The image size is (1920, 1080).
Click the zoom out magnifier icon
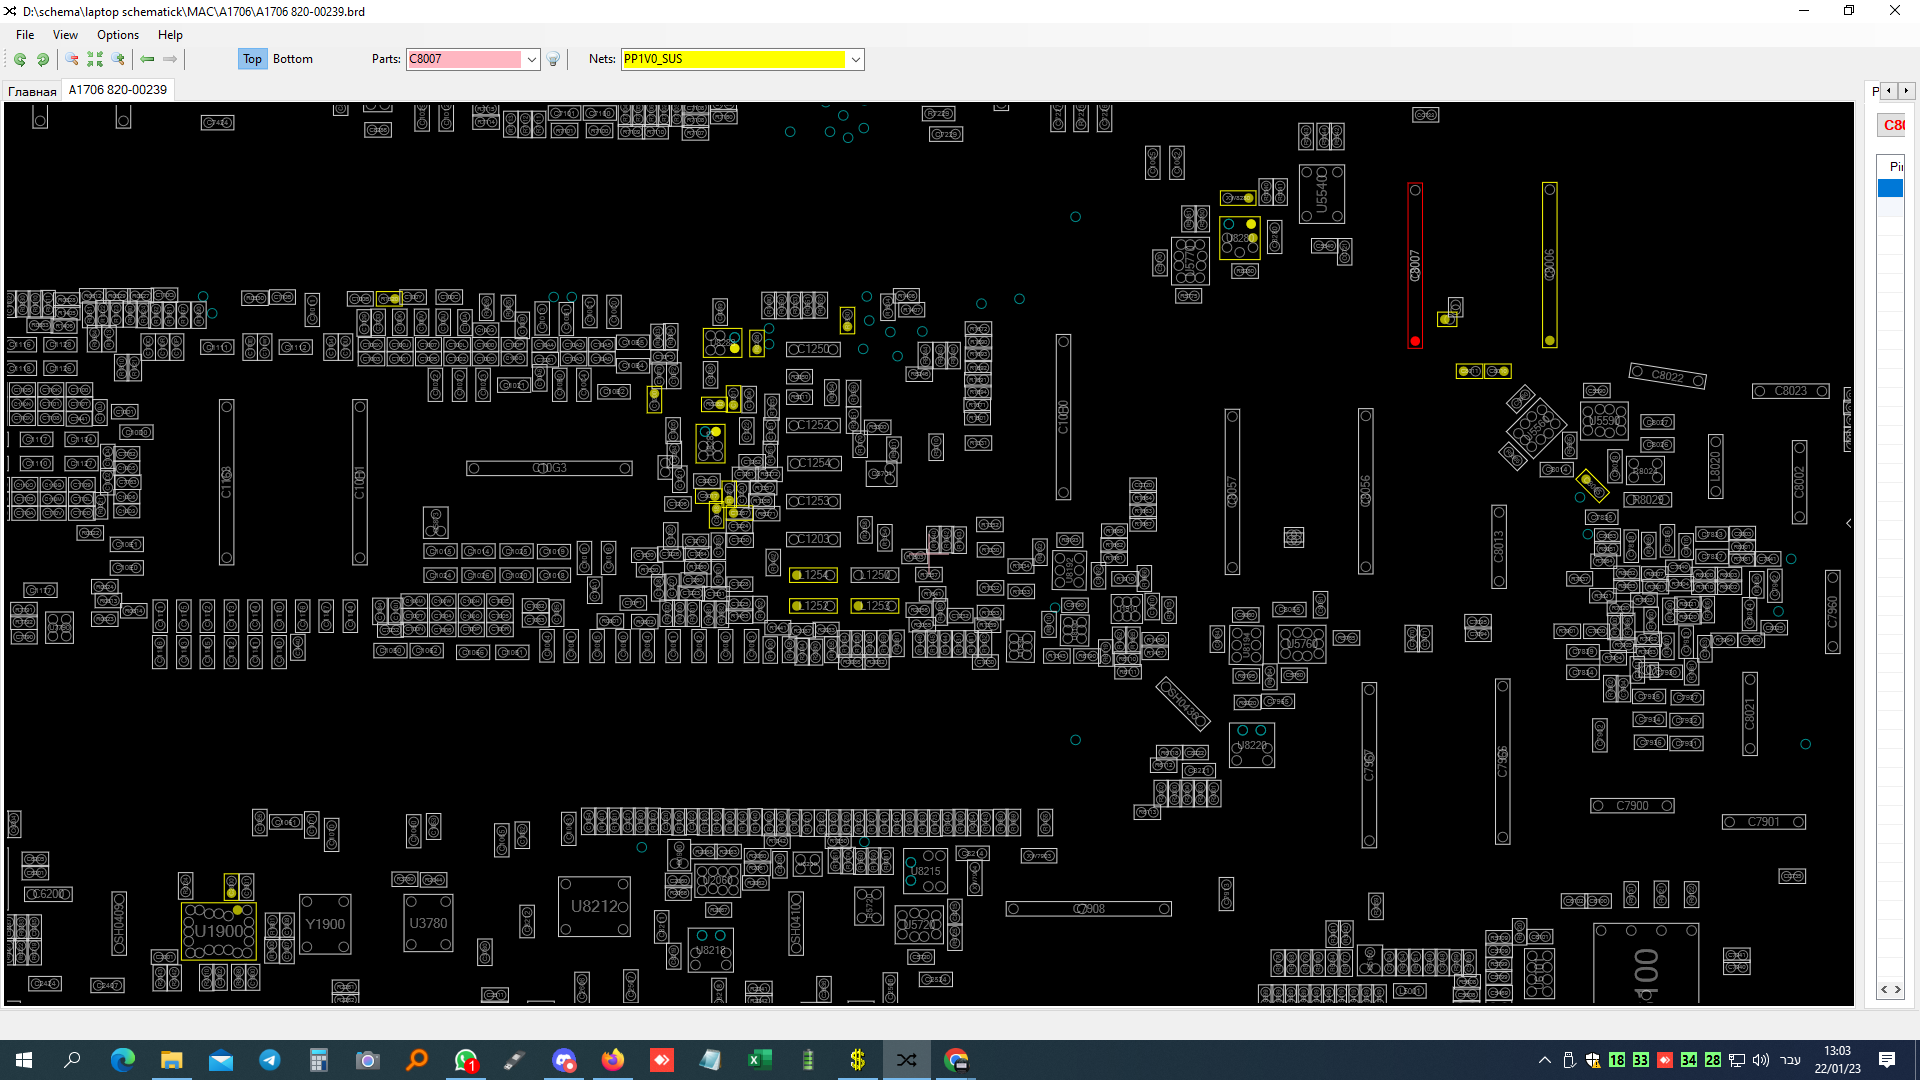click(72, 59)
